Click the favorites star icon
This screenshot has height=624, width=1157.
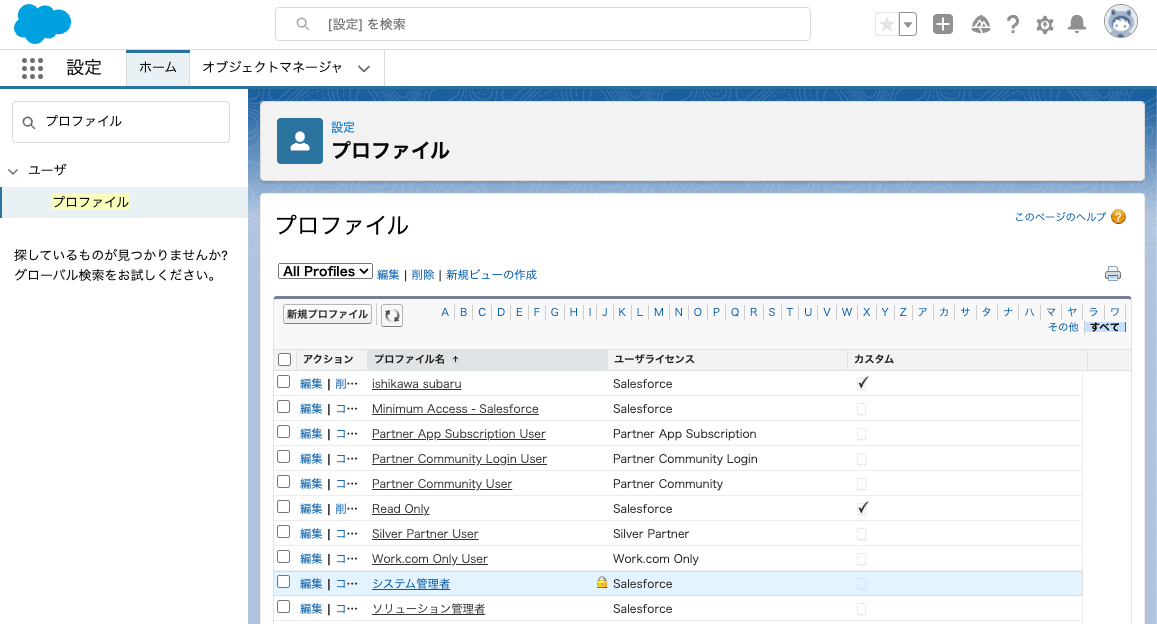point(887,24)
